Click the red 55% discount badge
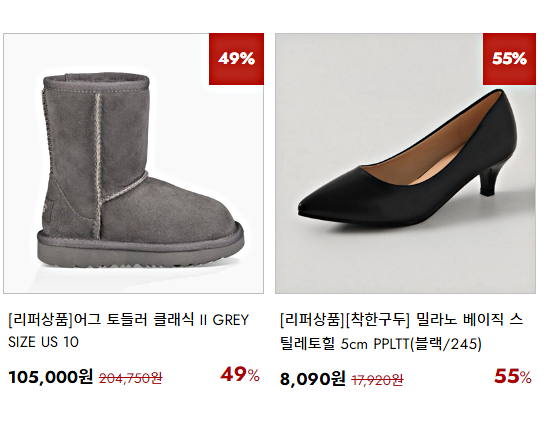This screenshot has width=546, height=421. point(509,59)
